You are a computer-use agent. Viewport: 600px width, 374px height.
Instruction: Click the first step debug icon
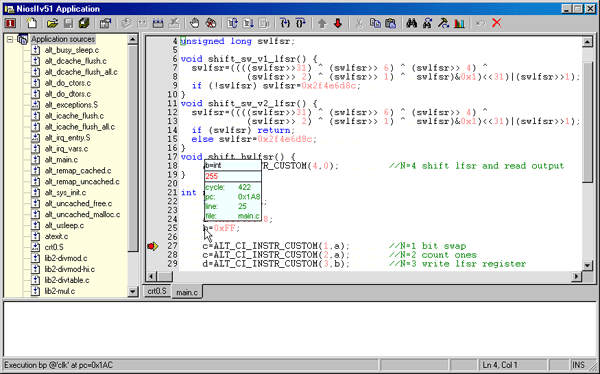[x=232, y=23]
